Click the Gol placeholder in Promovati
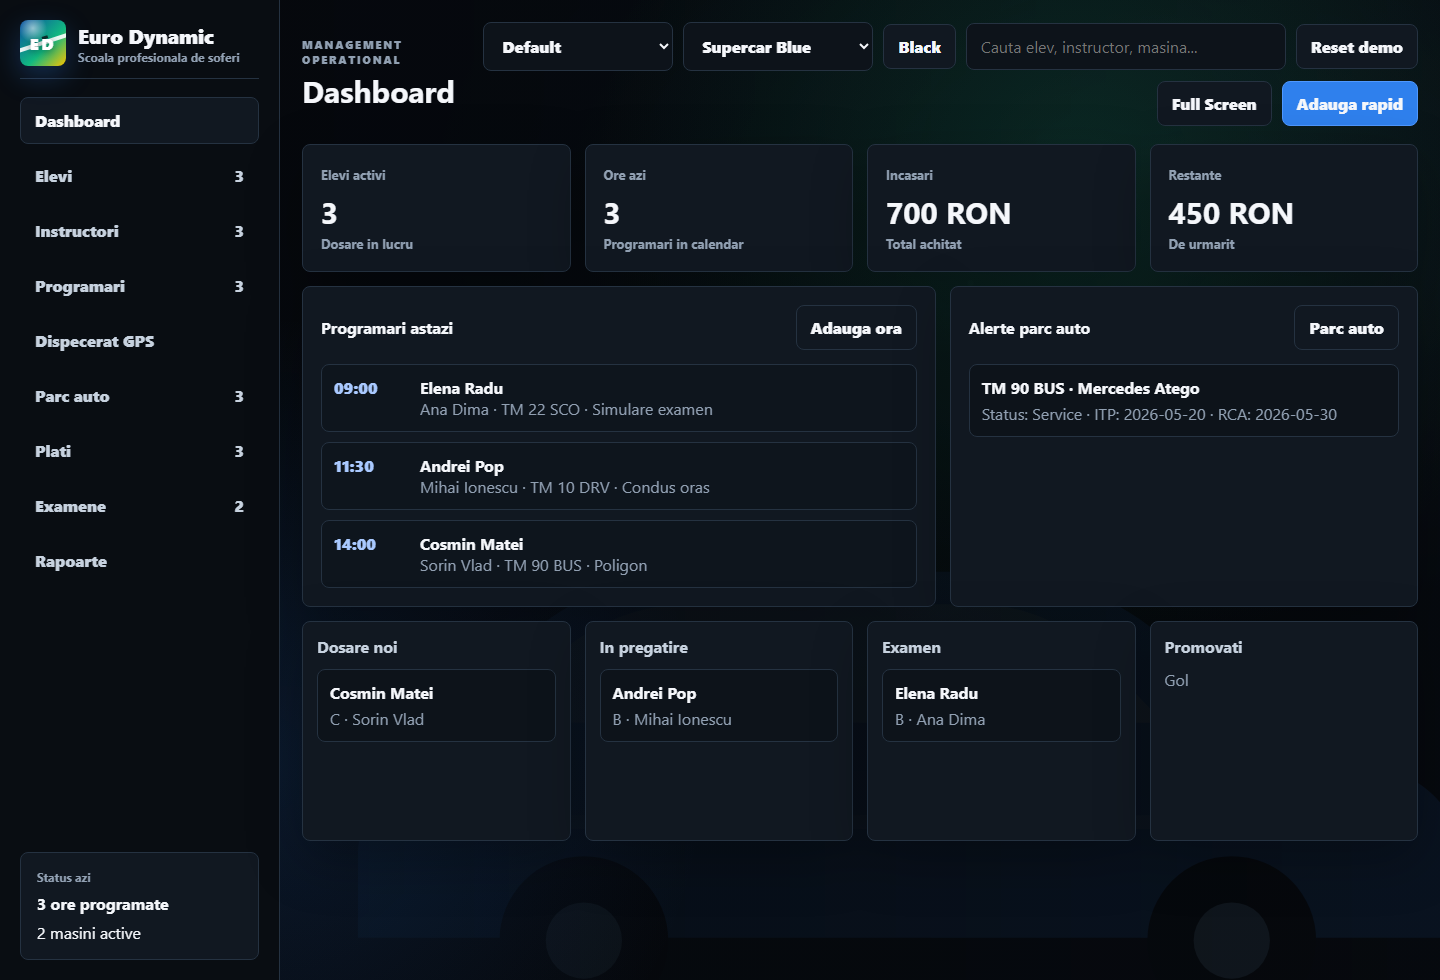1440x980 pixels. tap(1176, 680)
